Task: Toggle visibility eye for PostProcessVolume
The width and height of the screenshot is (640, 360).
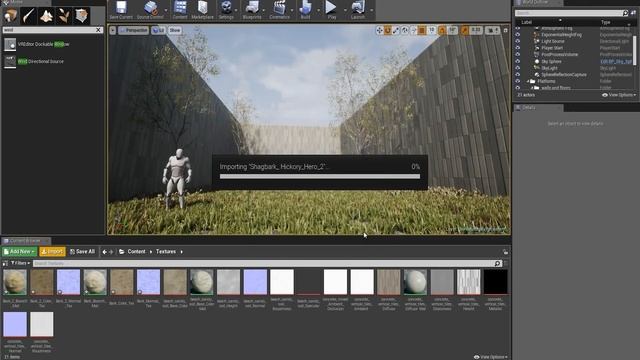Action: (518, 55)
